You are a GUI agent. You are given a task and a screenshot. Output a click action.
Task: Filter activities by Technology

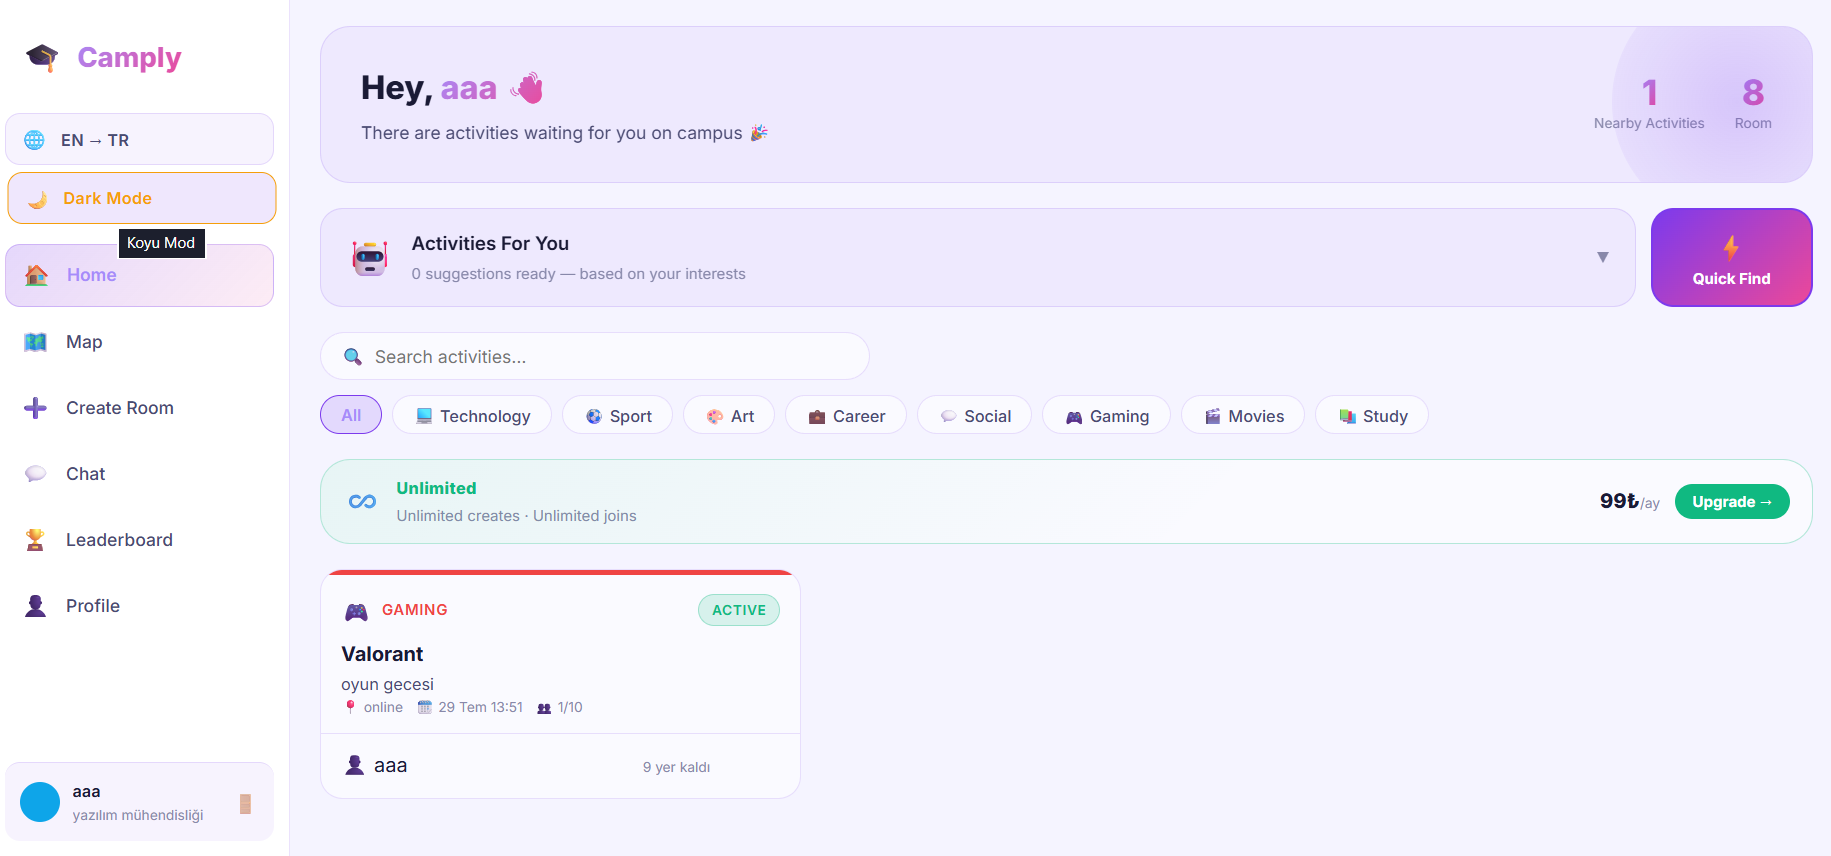coord(472,415)
